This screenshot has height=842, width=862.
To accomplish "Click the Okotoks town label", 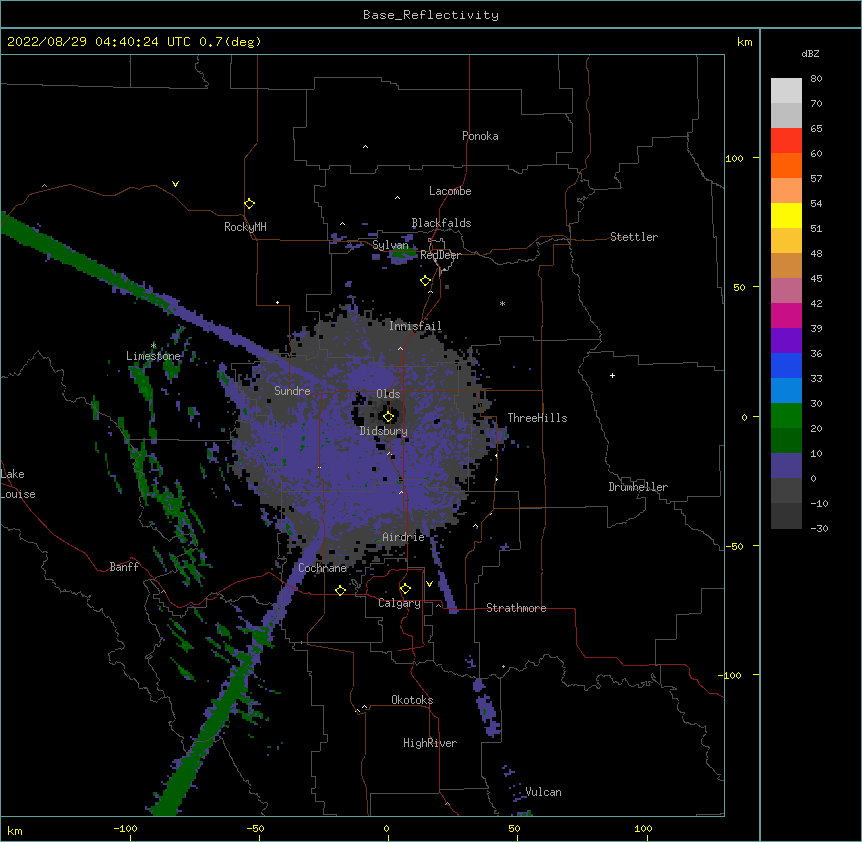I will (412, 700).
